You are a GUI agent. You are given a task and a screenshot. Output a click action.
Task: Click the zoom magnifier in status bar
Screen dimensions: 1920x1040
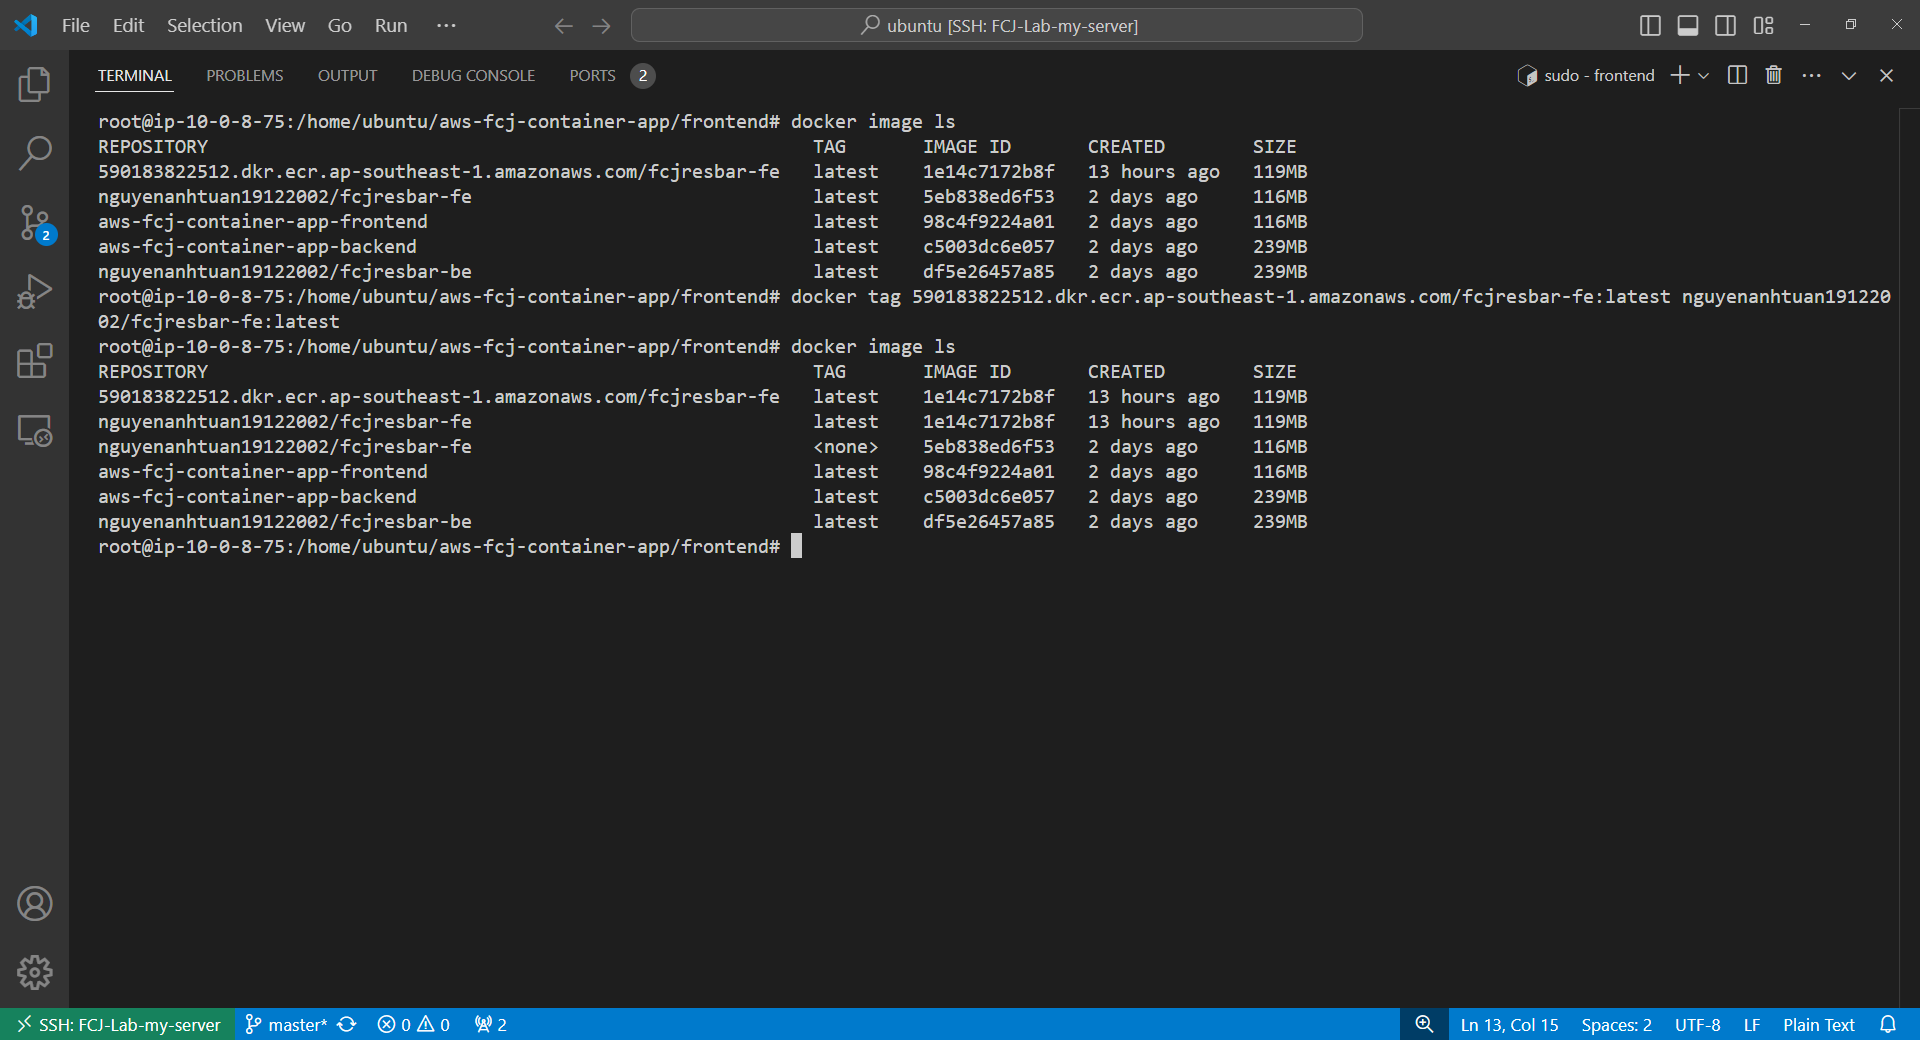pos(1424,1025)
